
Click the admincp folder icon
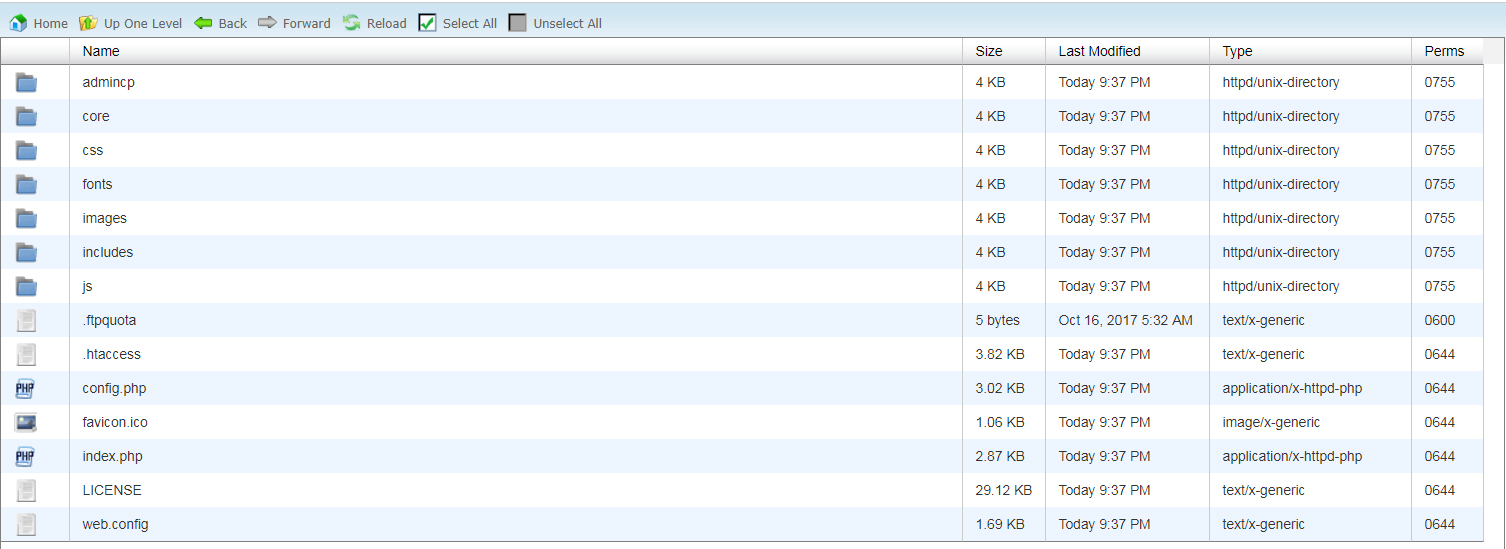coord(26,83)
